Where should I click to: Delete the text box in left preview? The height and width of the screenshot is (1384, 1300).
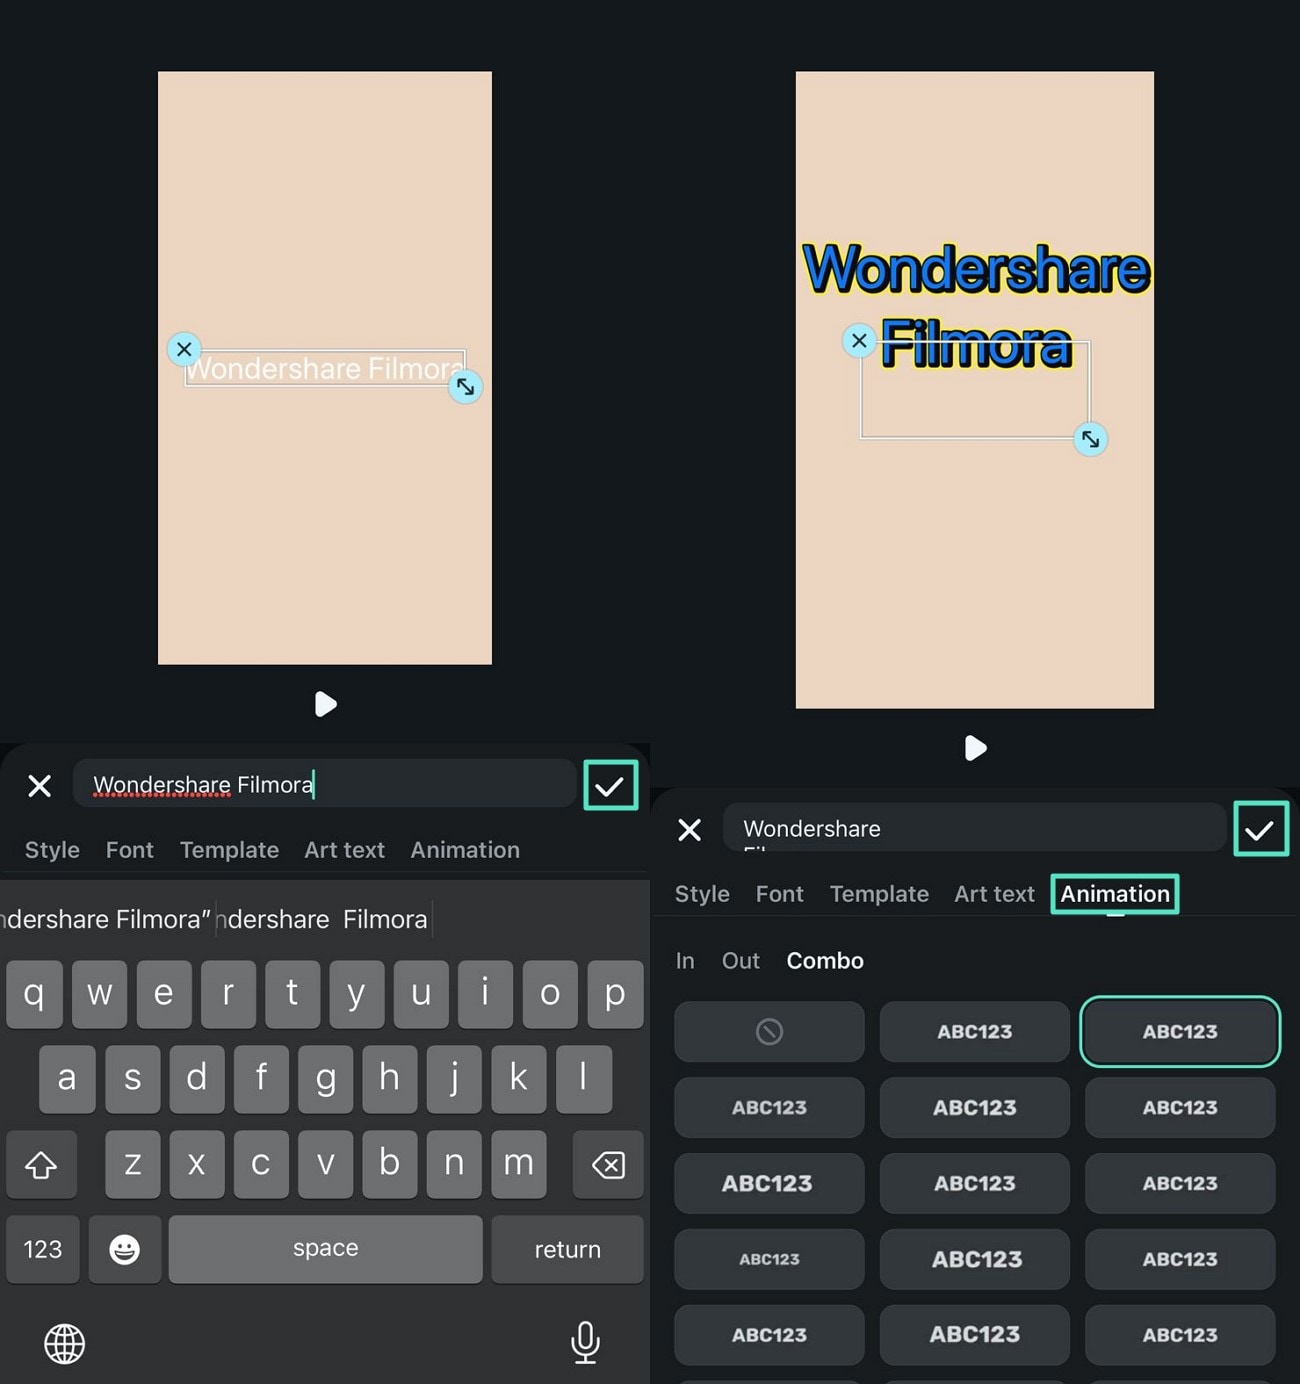pyautogui.click(x=184, y=349)
